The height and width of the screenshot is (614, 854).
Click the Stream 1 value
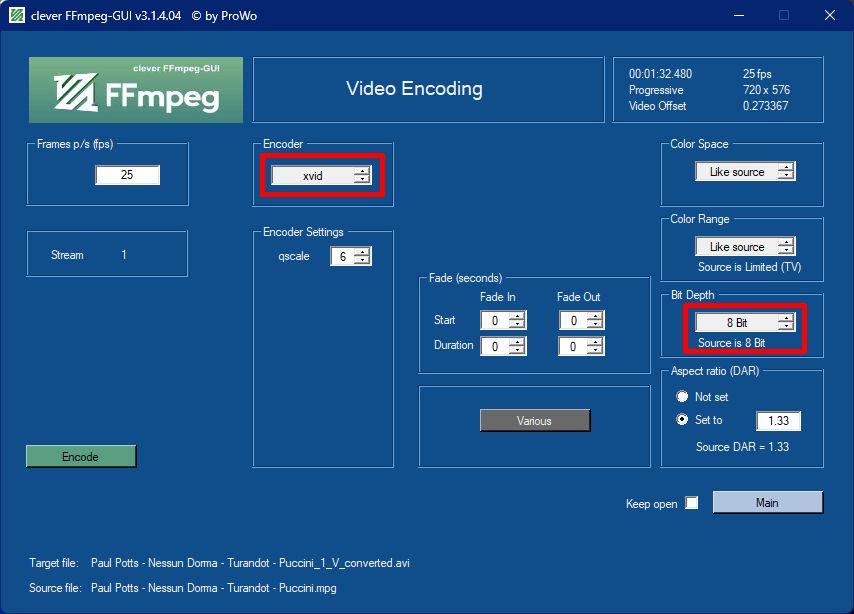(124, 254)
